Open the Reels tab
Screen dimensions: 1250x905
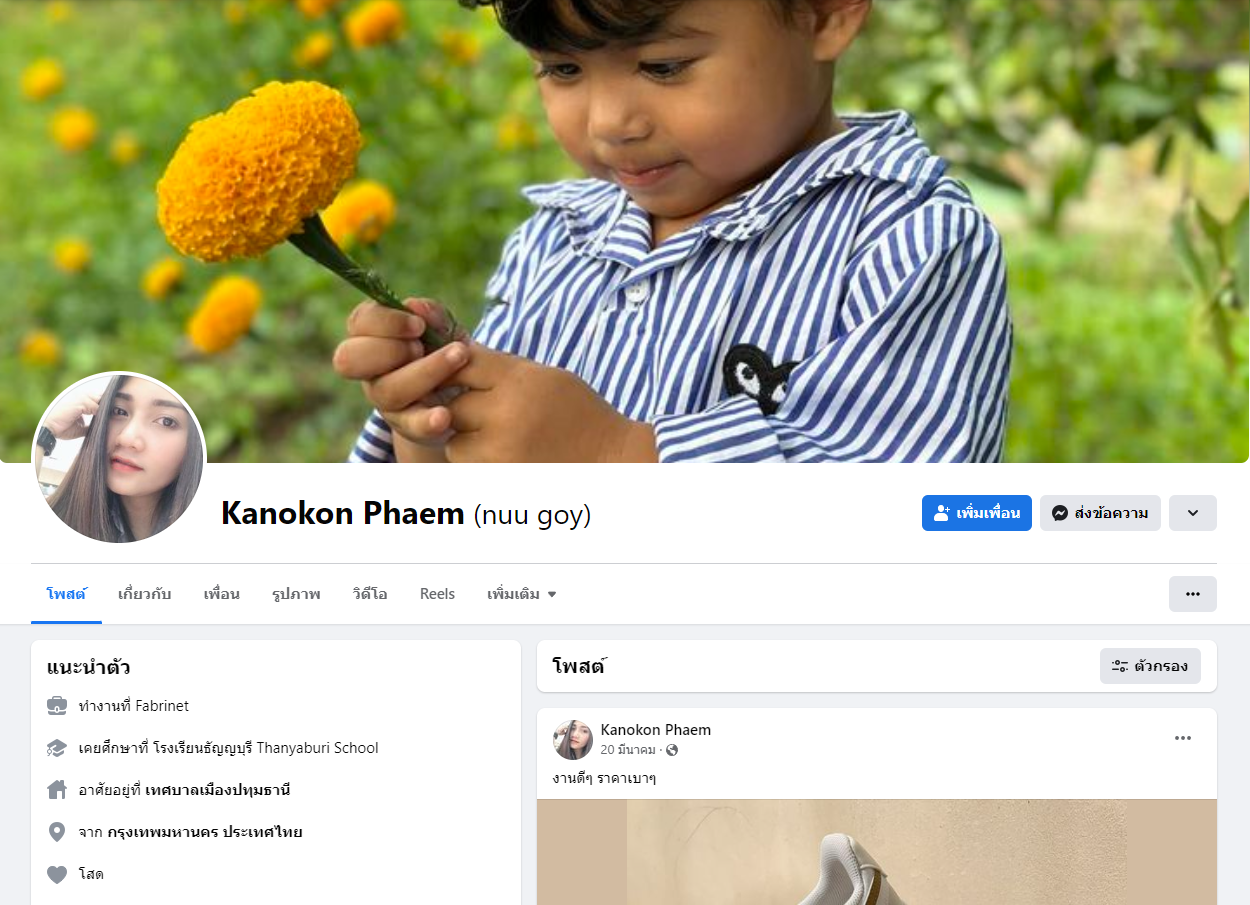point(437,594)
